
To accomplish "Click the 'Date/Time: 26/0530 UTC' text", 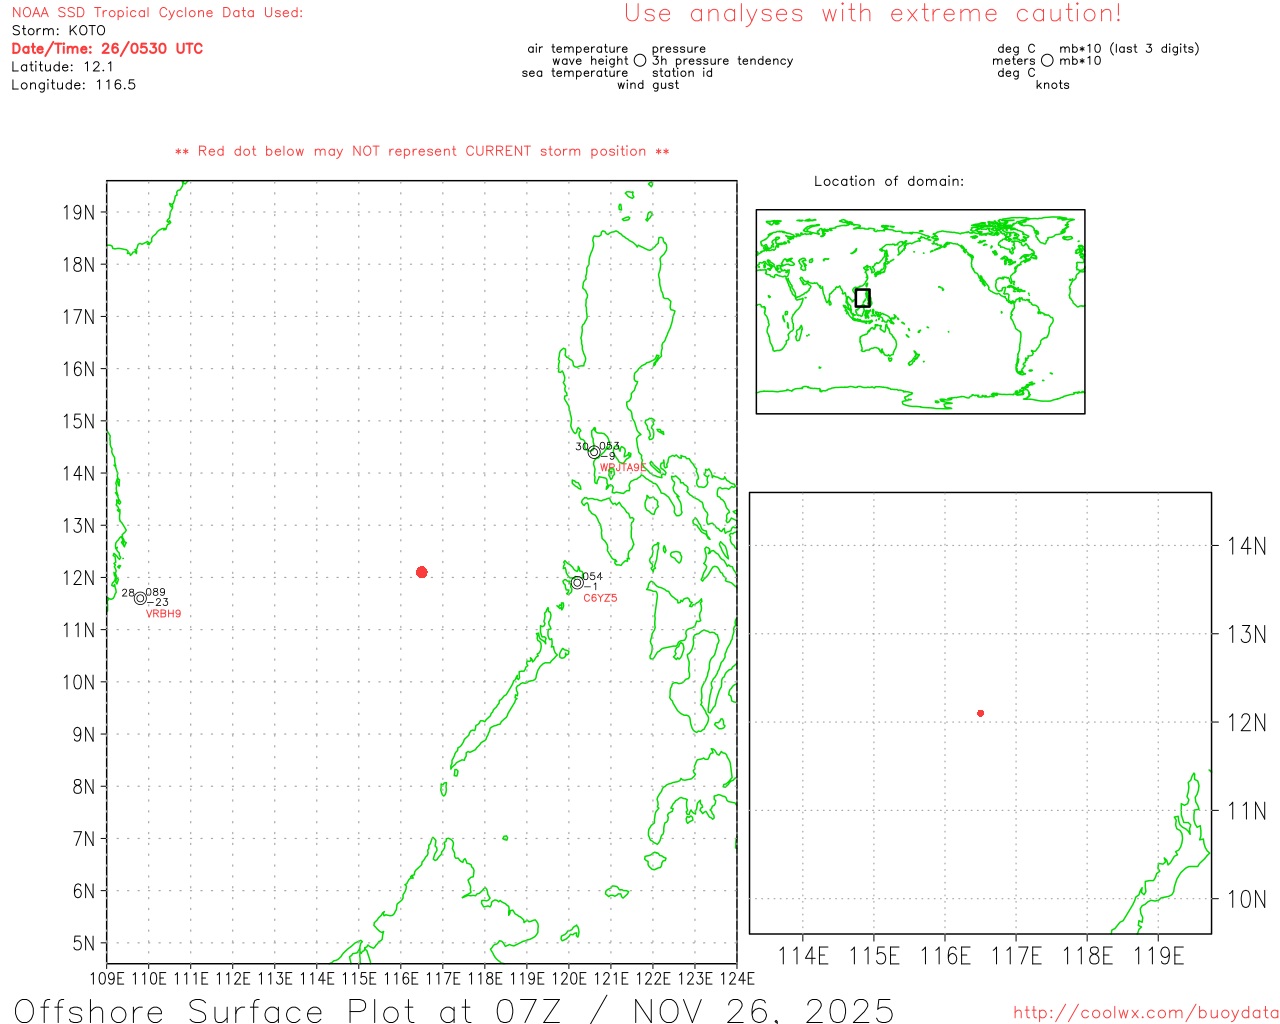I will 107,48.
